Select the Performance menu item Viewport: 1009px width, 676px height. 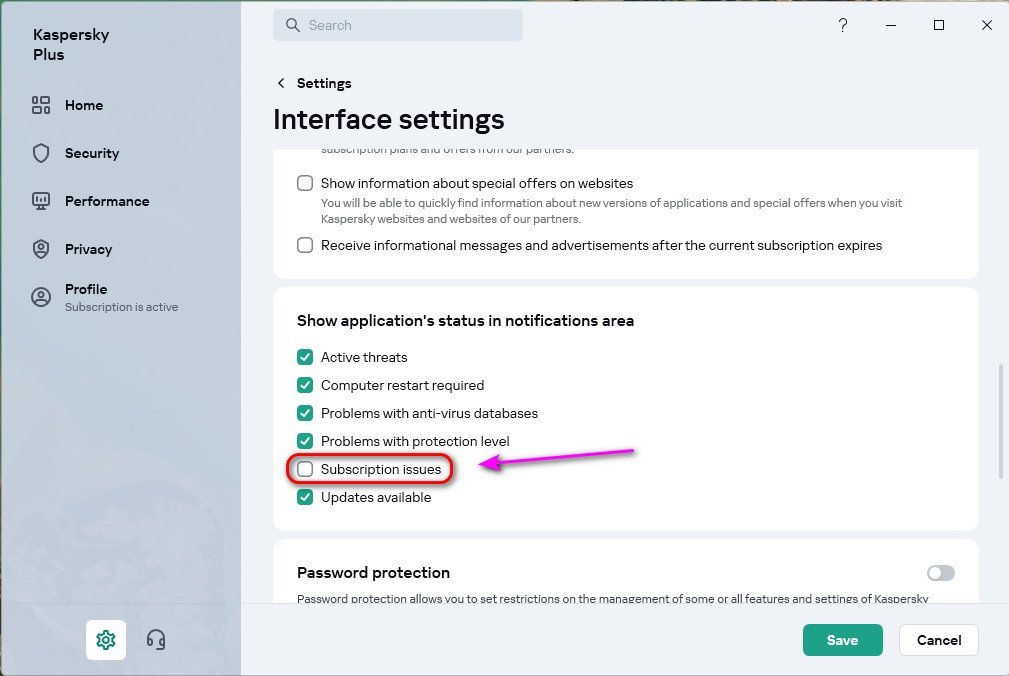point(107,201)
